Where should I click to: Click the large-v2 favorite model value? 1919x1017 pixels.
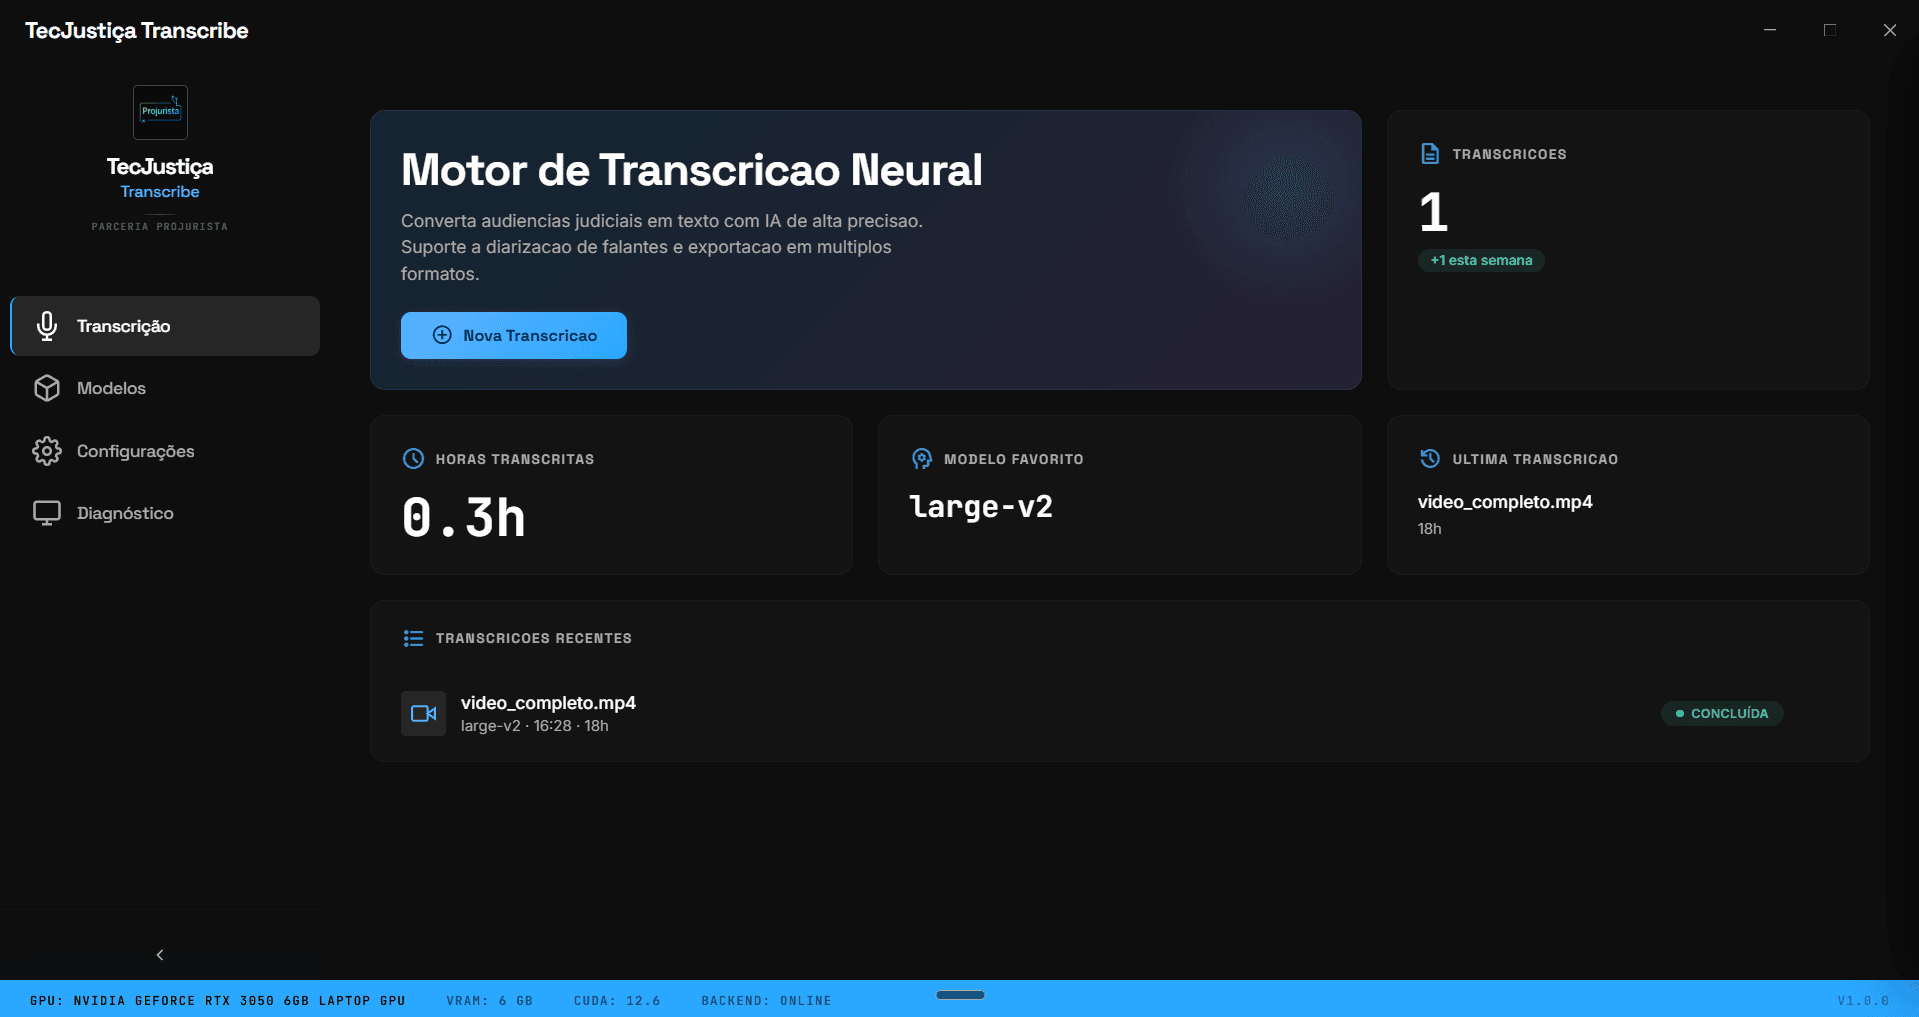[x=981, y=507]
